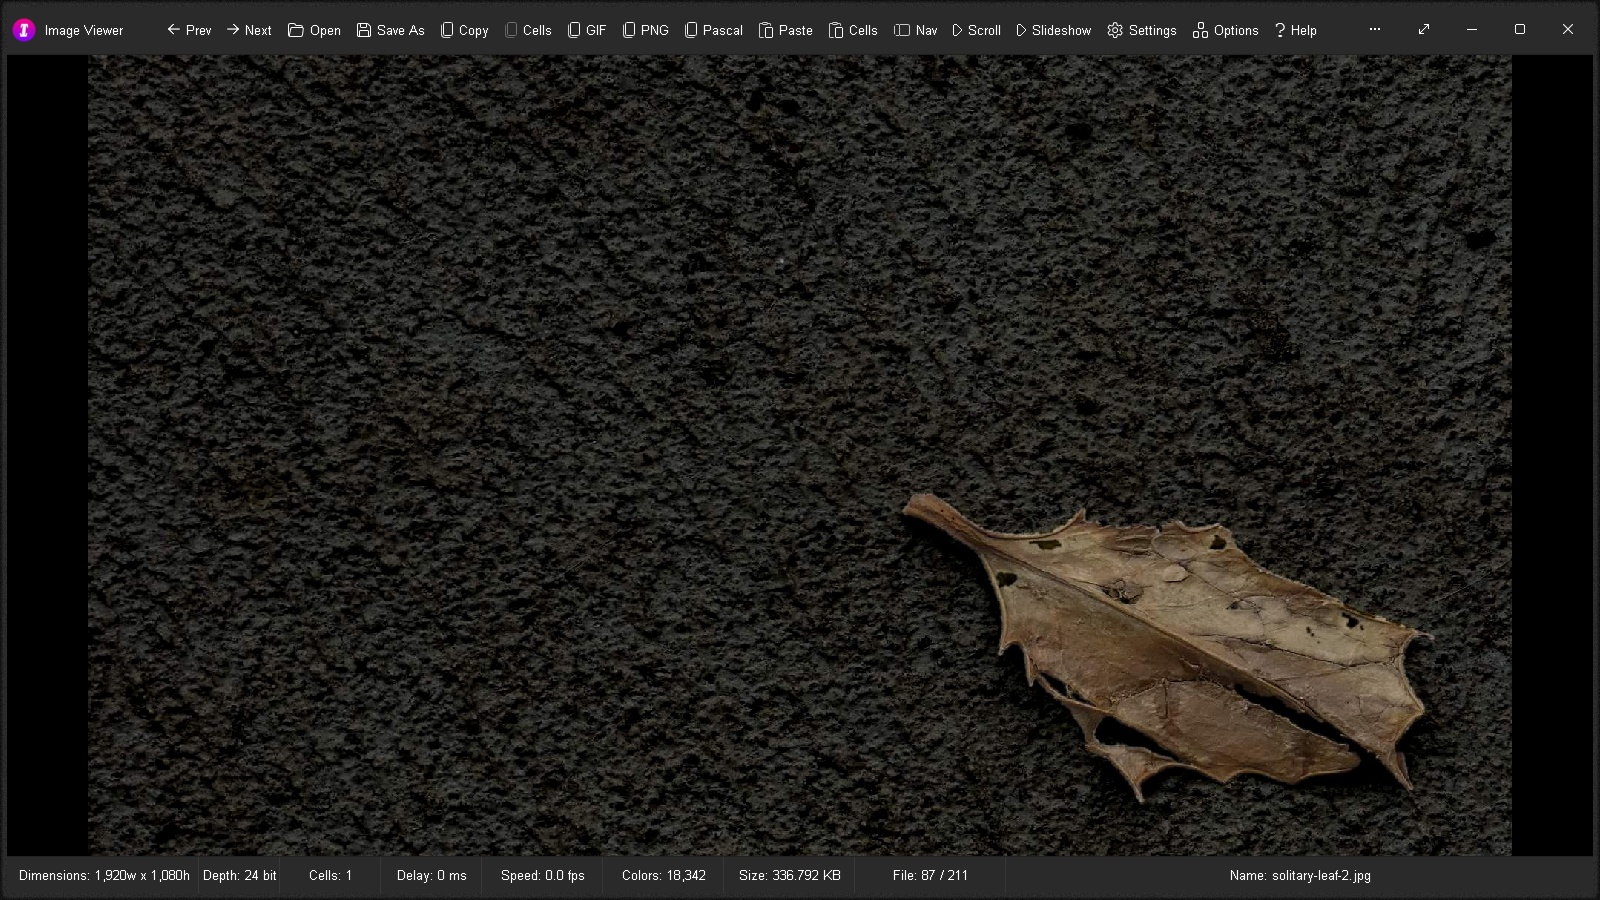This screenshot has width=1600, height=900.
Task: Toggle Scroll mode
Action: 975,30
